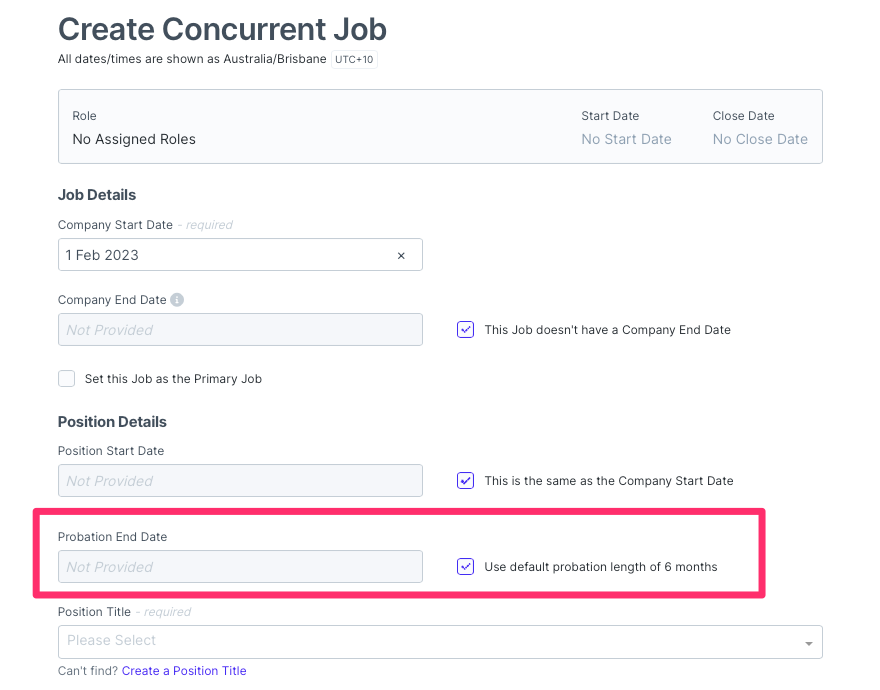Click the Job Details section heading
This screenshot has height=690, width=880.
pos(97,195)
